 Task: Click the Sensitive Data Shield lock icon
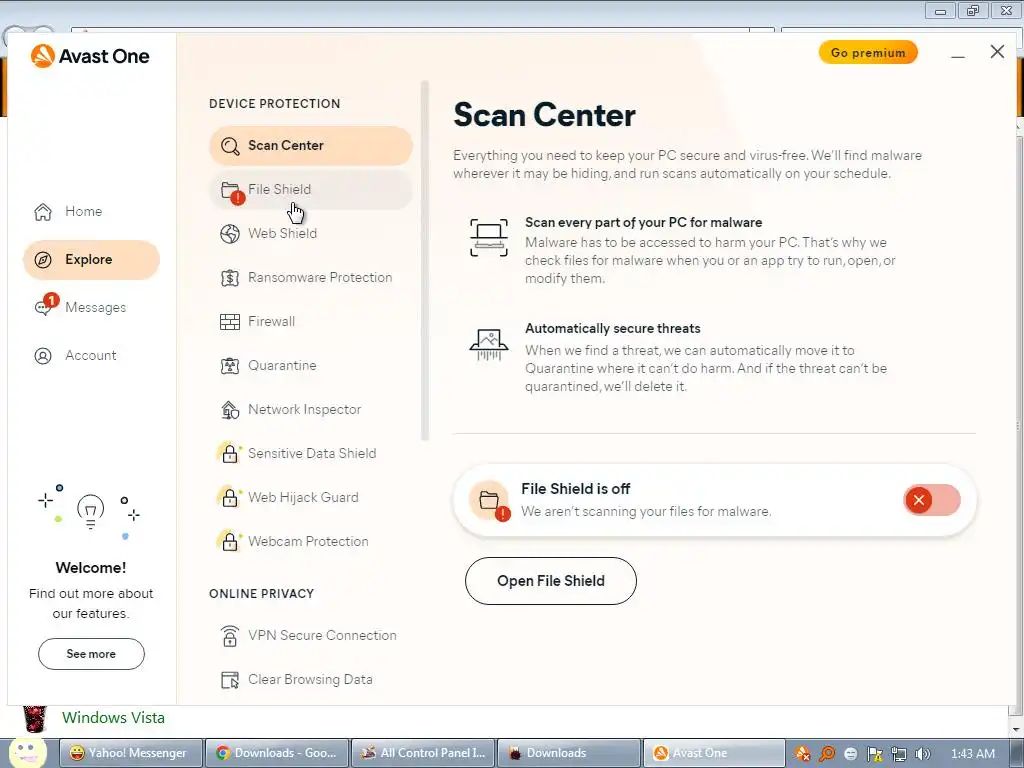tap(230, 454)
